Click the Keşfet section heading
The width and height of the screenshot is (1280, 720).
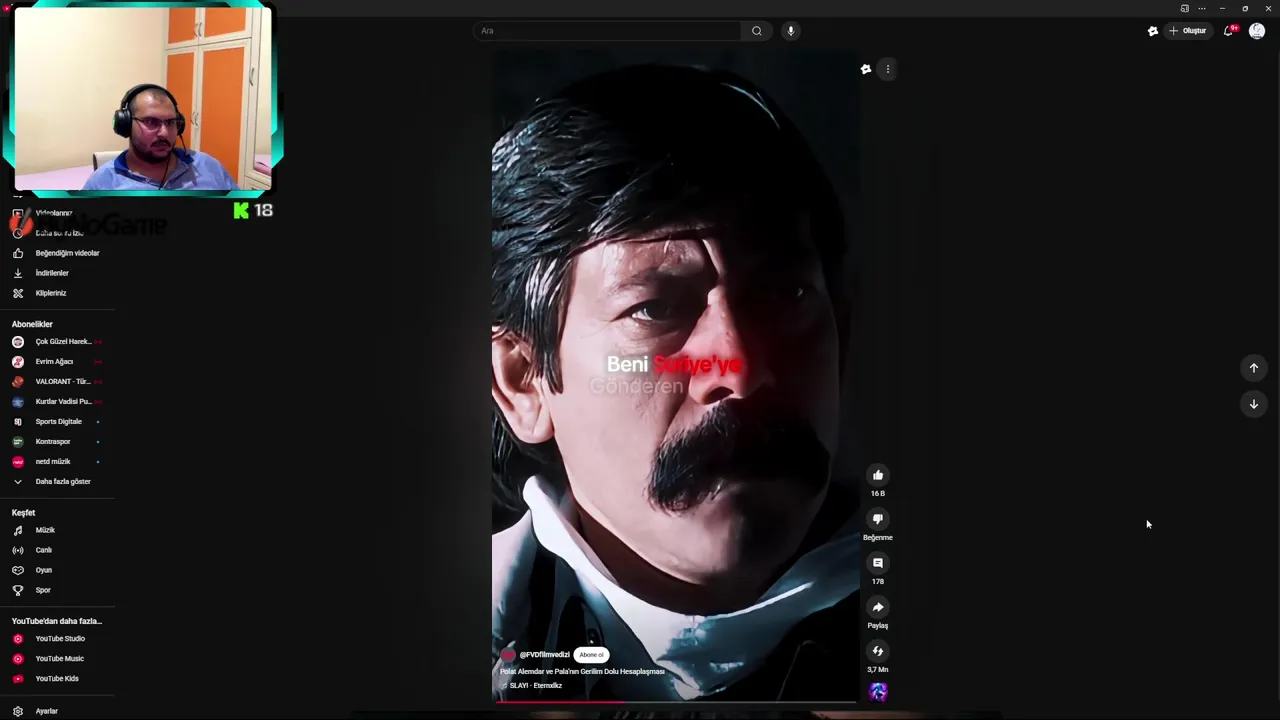tap(23, 513)
